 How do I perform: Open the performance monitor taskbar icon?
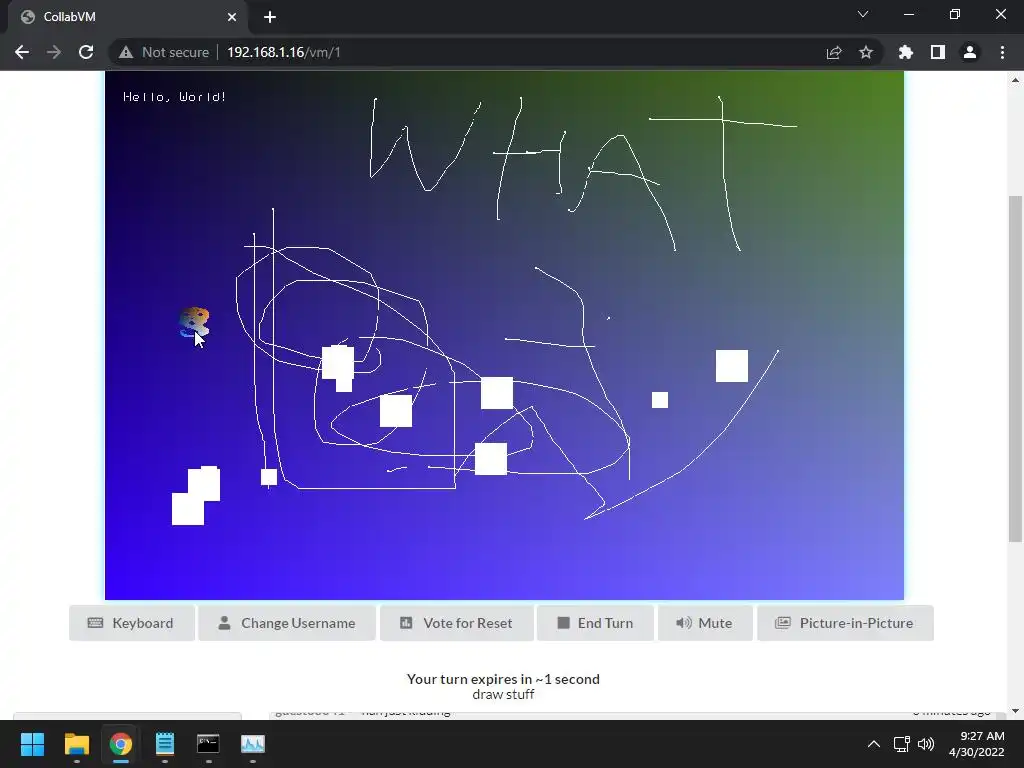253,744
